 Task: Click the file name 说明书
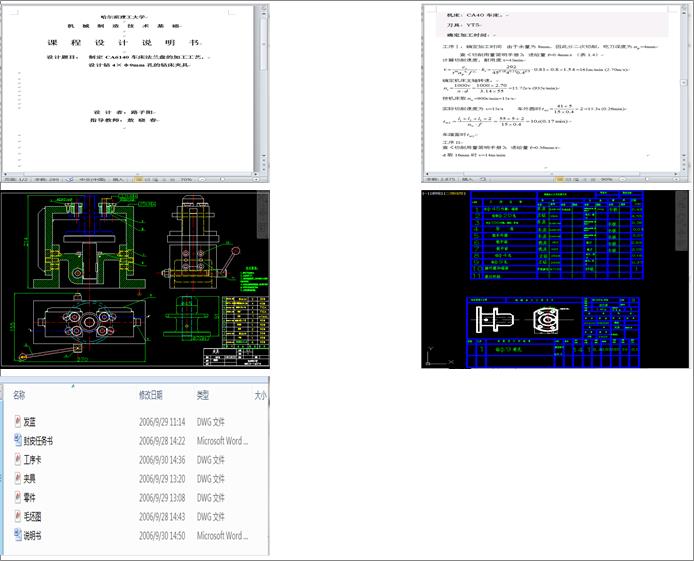32,536
